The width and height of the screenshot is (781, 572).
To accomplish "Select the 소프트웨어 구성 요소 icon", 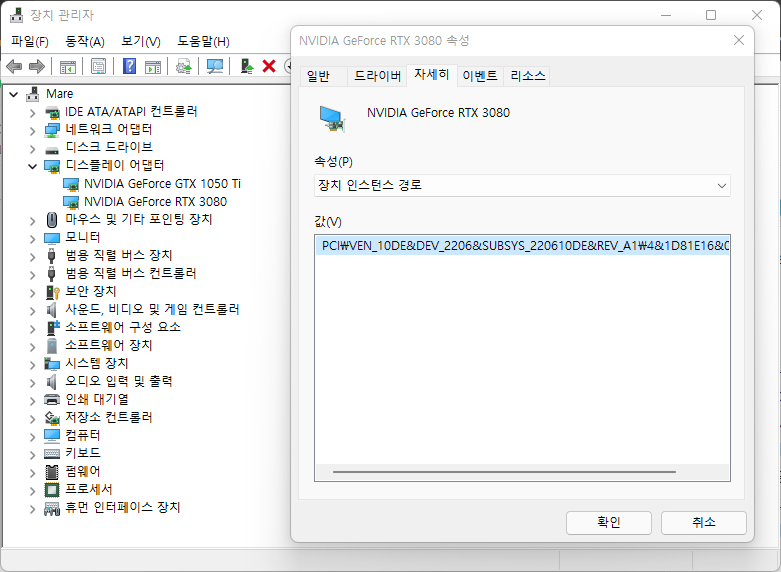I will (x=52, y=327).
